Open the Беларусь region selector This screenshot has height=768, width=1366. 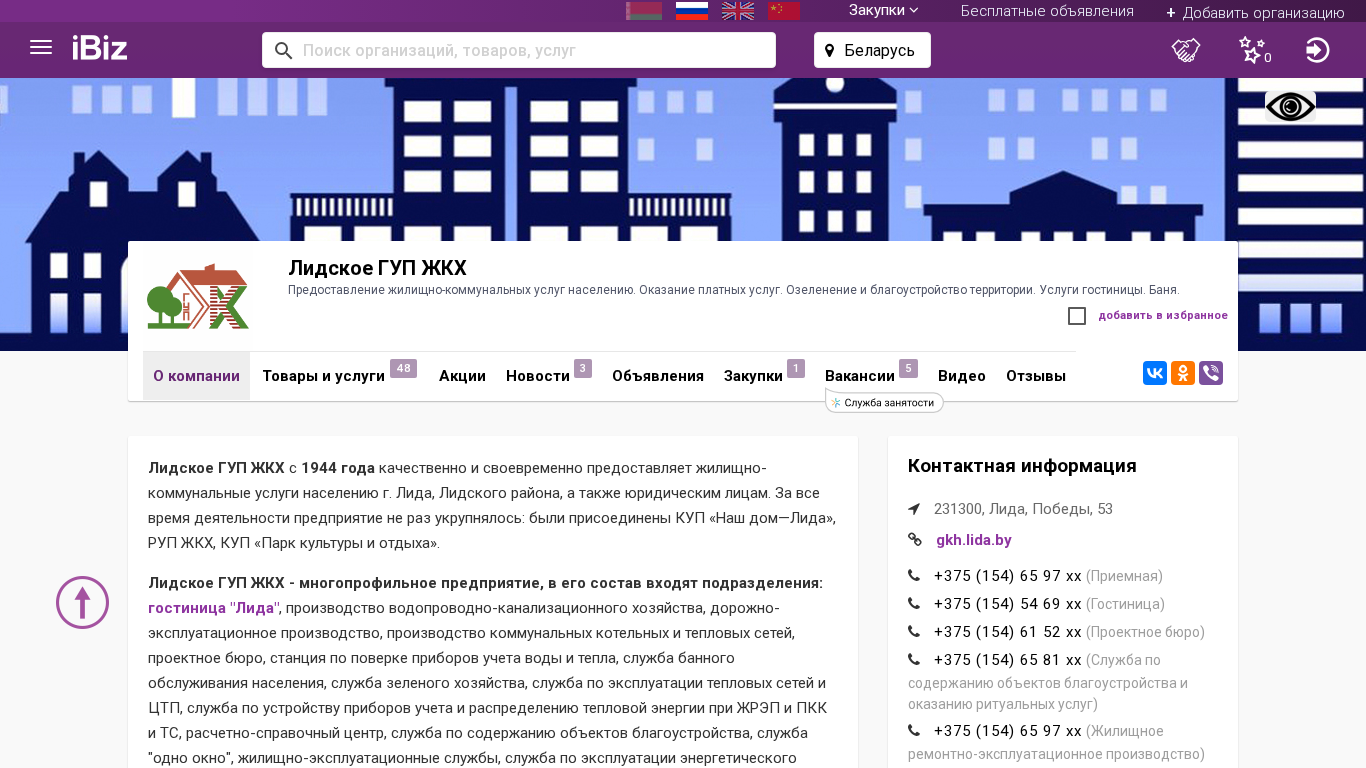coord(872,50)
